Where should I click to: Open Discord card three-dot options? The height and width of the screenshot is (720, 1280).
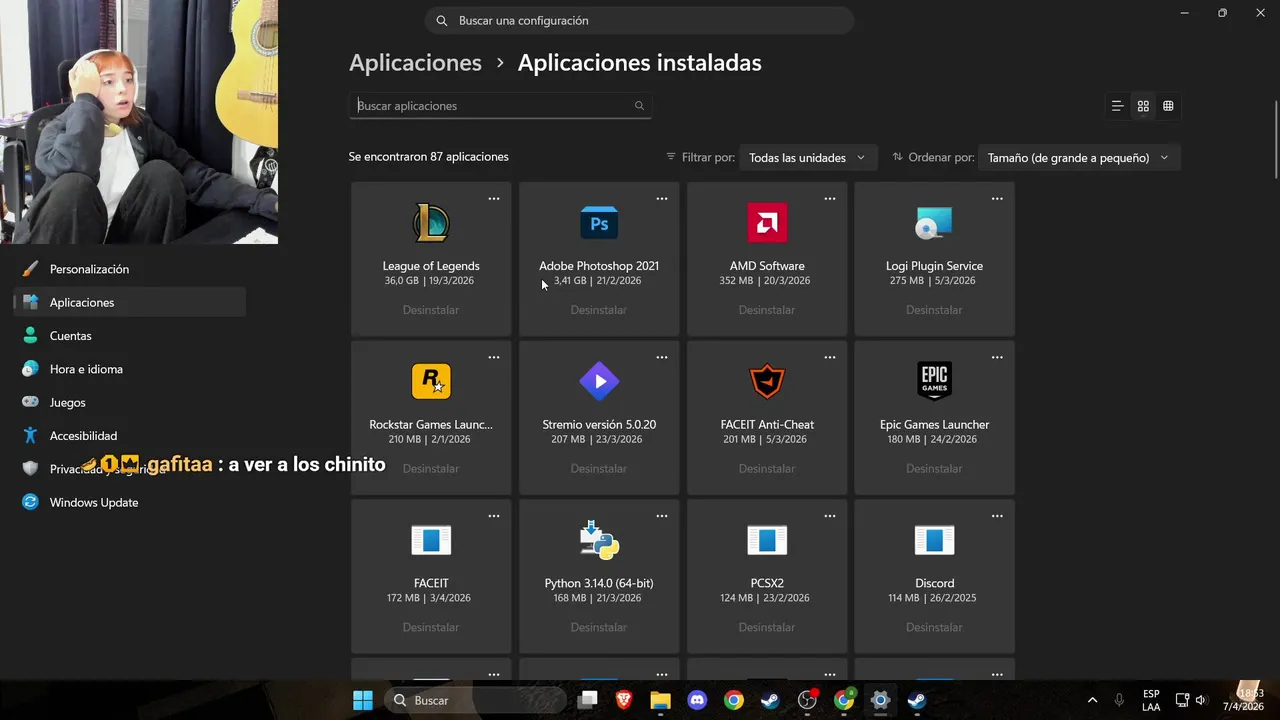pyautogui.click(x=997, y=516)
